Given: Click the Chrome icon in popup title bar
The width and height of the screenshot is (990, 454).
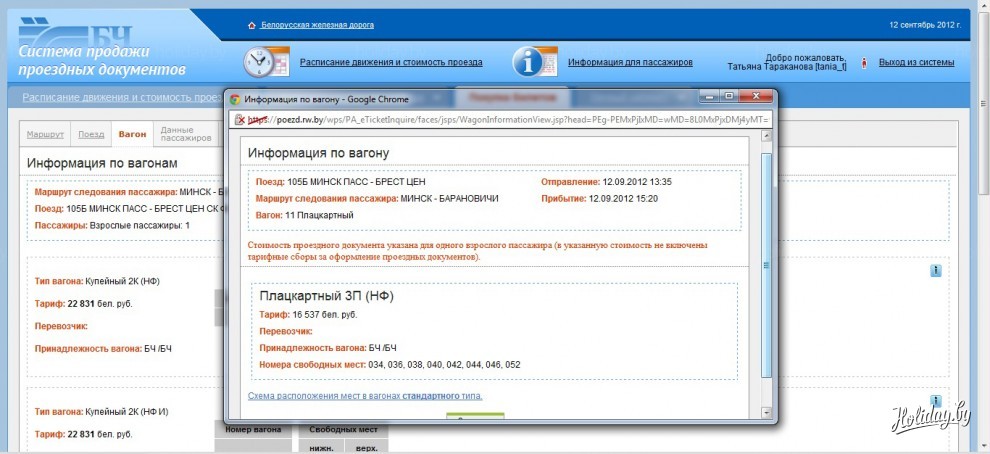Looking at the screenshot, I should [x=234, y=99].
